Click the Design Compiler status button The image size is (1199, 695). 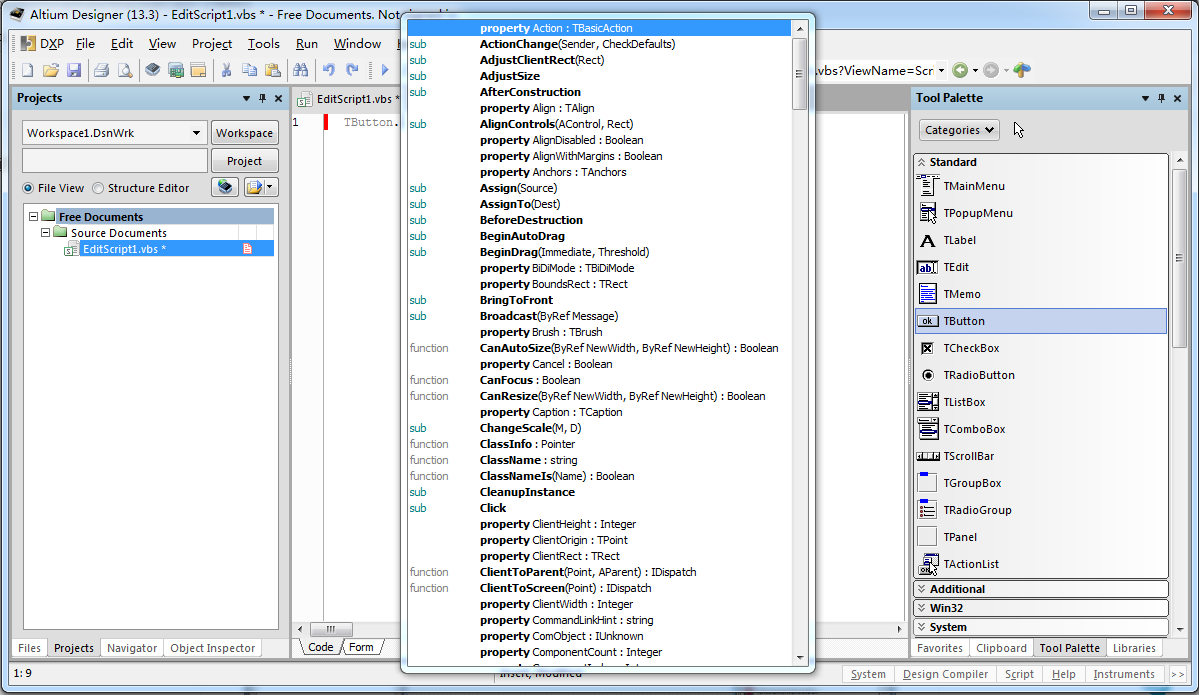[x=945, y=674]
